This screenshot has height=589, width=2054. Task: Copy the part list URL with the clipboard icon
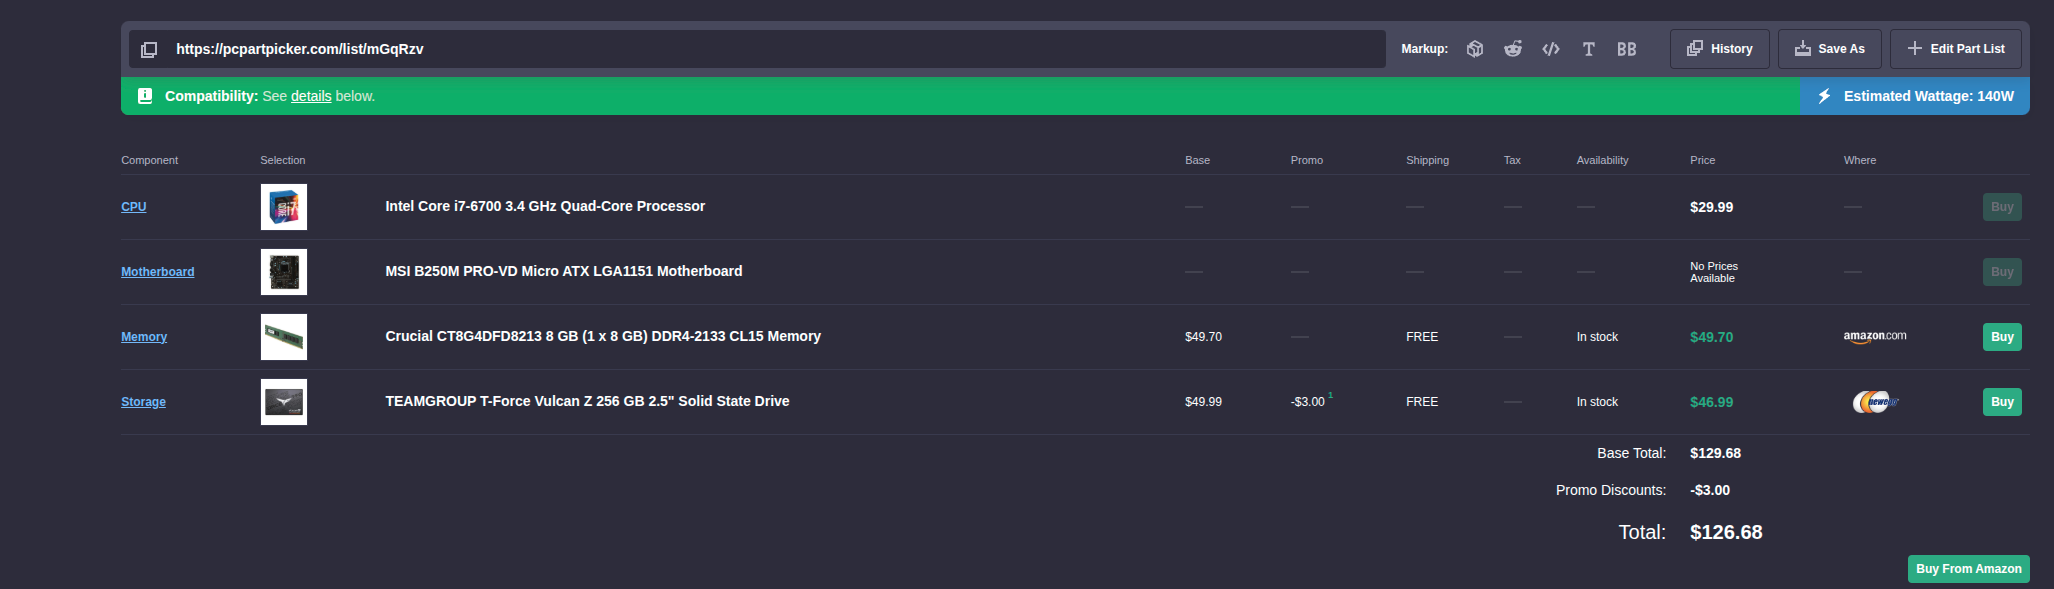[x=149, y=49]
